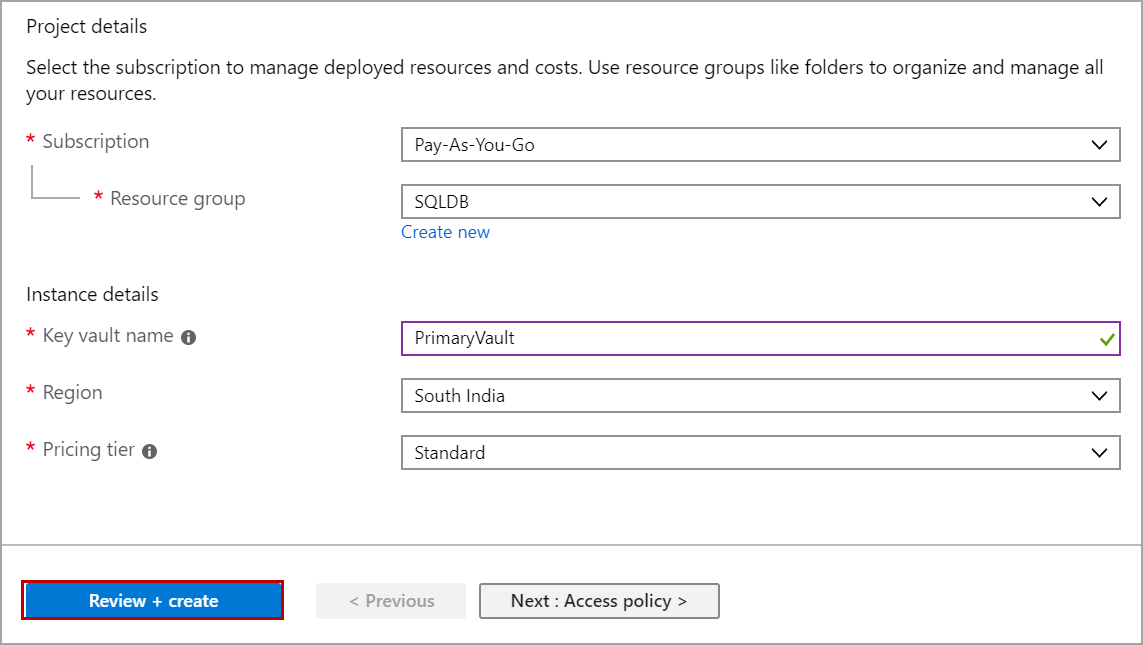
Task: Click the Create new resource group link
Action: [x=445, y=232]
